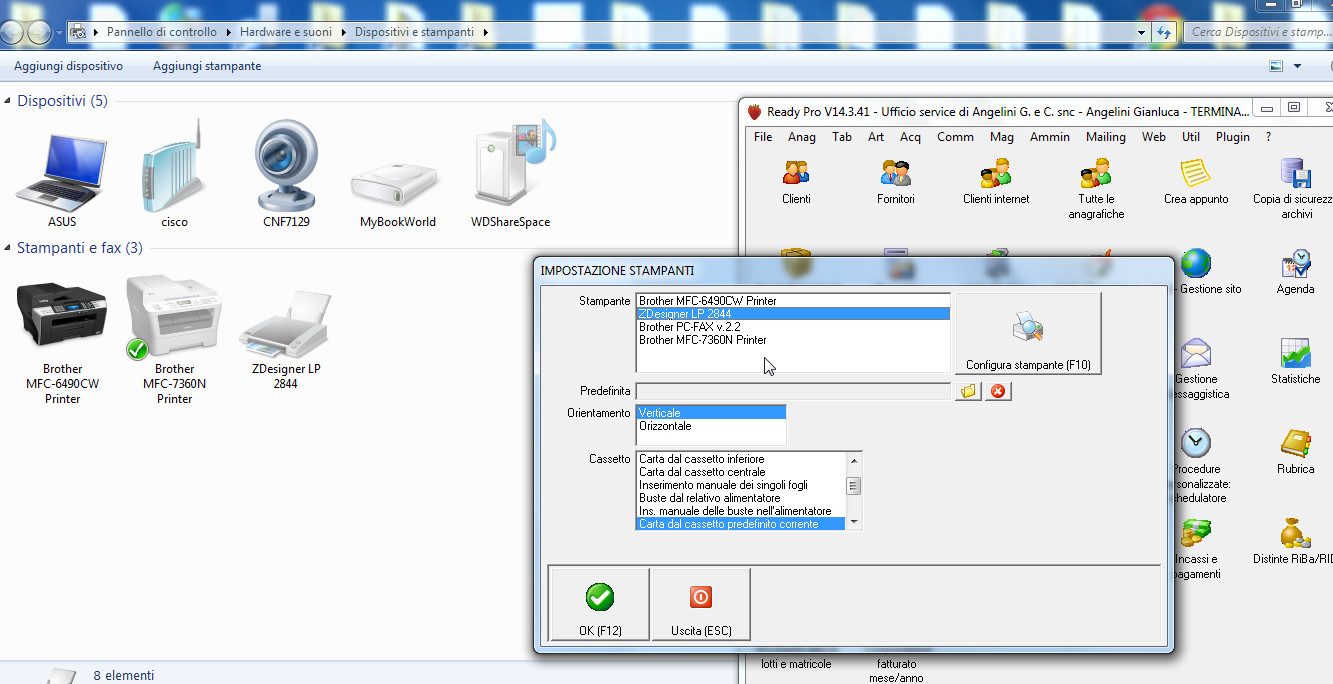The height and width of the screenshot is (684, 1333).
Task: Select Brother MFC-6490CW Printer in Stampante list
Action: point(793,300)
